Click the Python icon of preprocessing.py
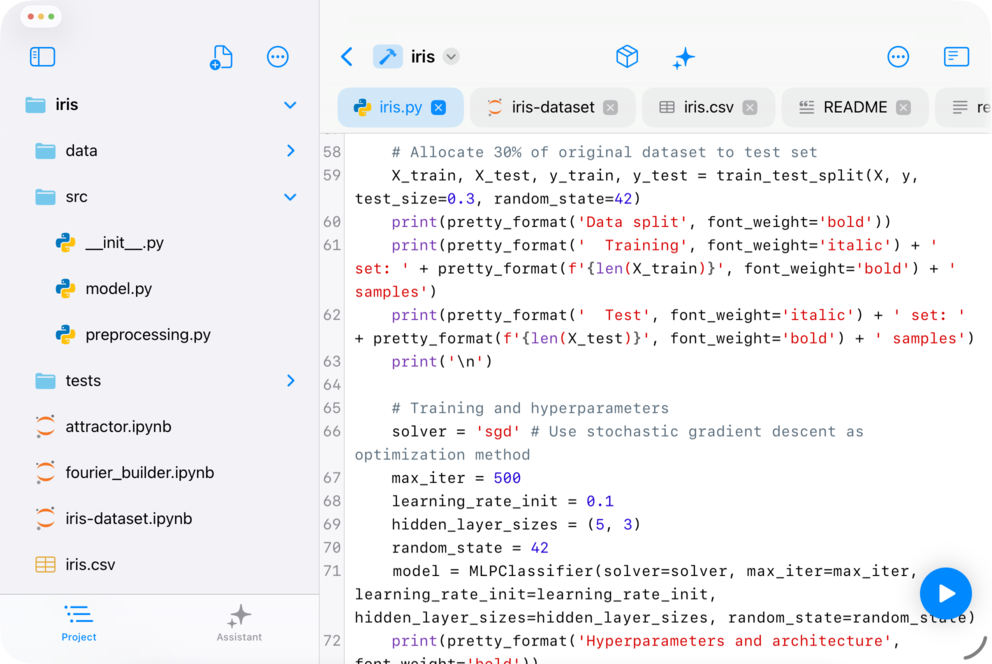The width and height of the screenshot is (992, 664). 65,335
